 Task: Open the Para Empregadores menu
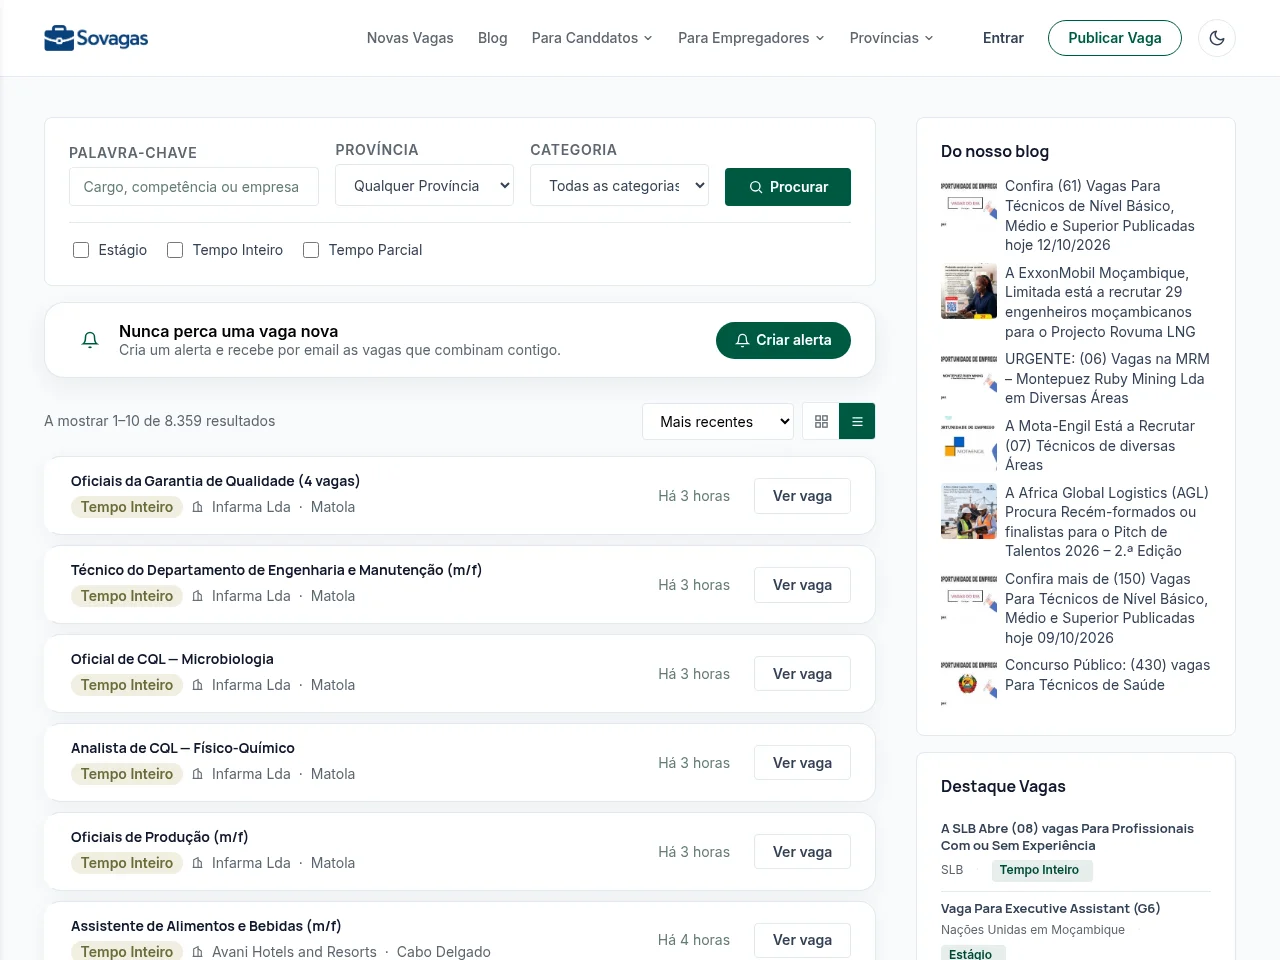pos(751,38)
